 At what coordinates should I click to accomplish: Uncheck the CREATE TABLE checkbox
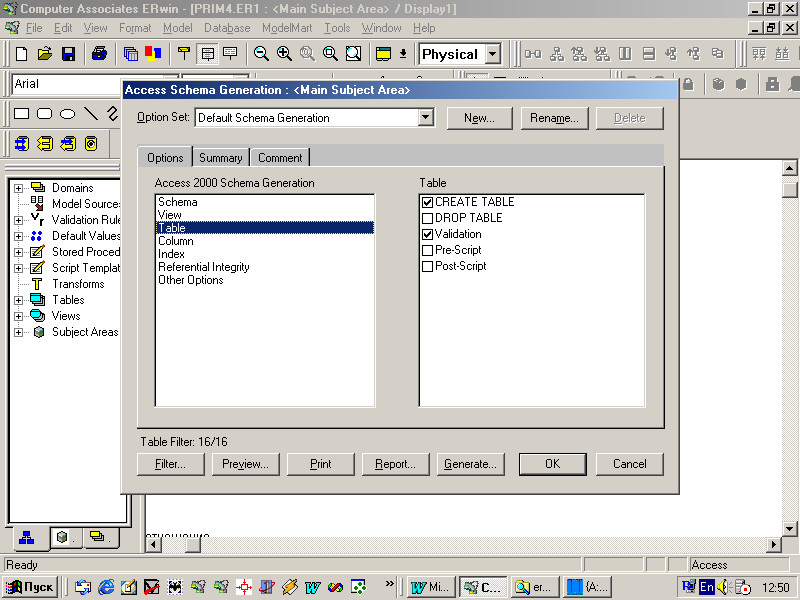[x=428, y=202]
